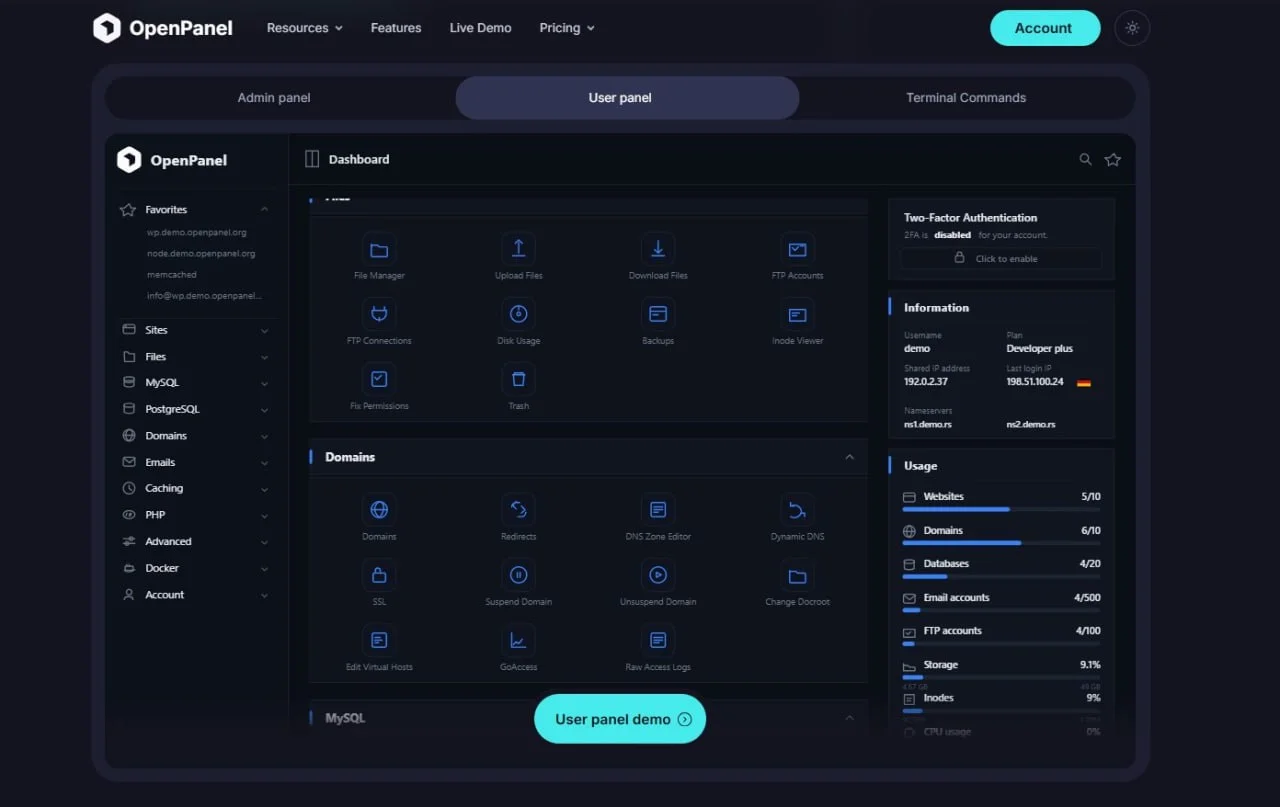
Task: Expand the Domains sidebar menu
Action: (x=196, y=436)
